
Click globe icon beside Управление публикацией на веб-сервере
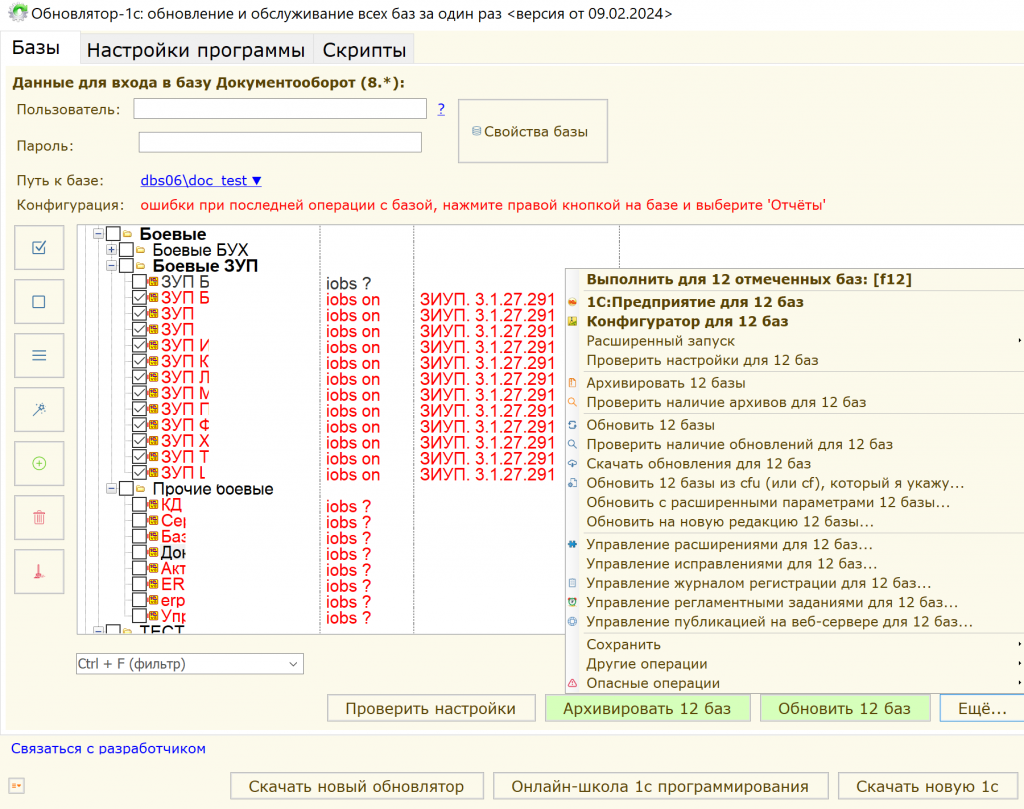click(573, 622)
